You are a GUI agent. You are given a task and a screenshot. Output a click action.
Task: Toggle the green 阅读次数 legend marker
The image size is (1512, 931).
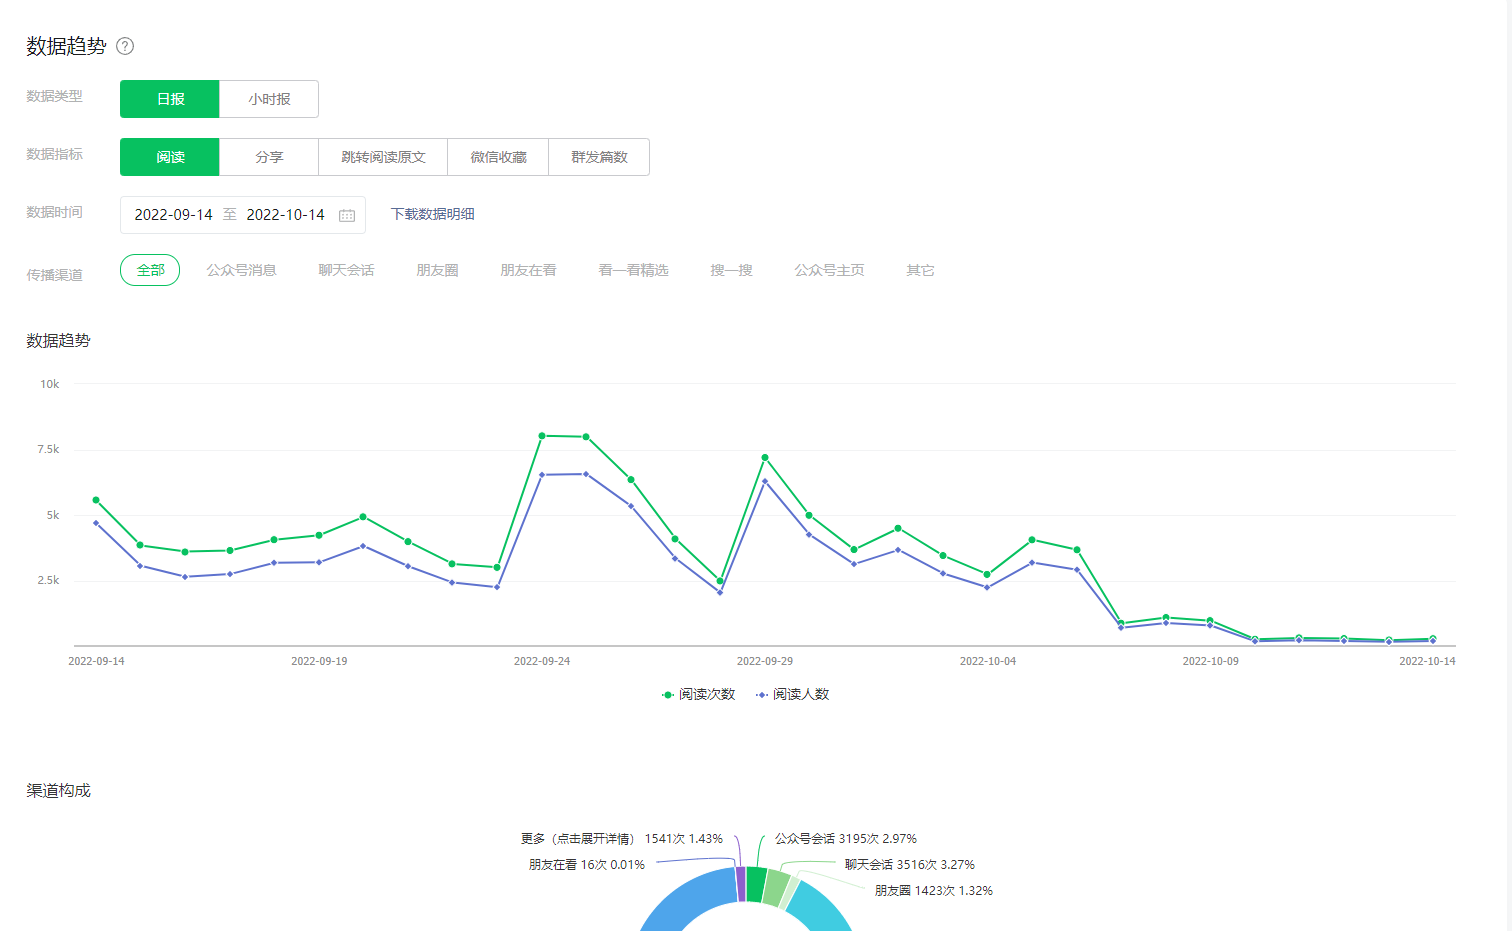click(667, 695)
